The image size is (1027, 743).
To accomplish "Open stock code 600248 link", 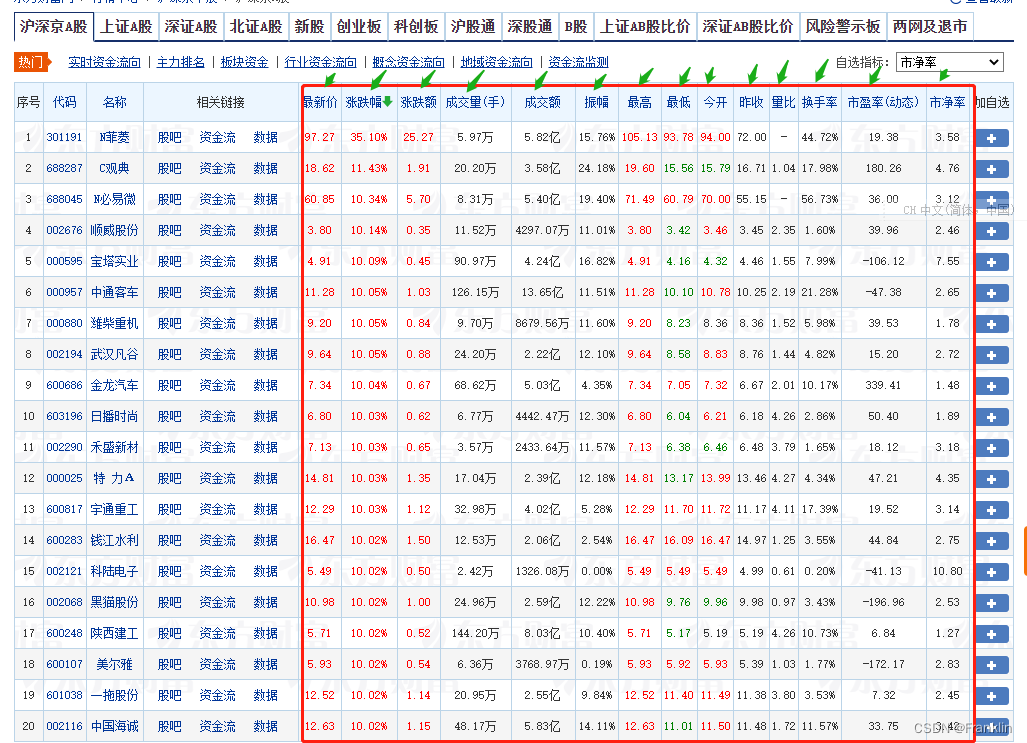I will (64, 634).
